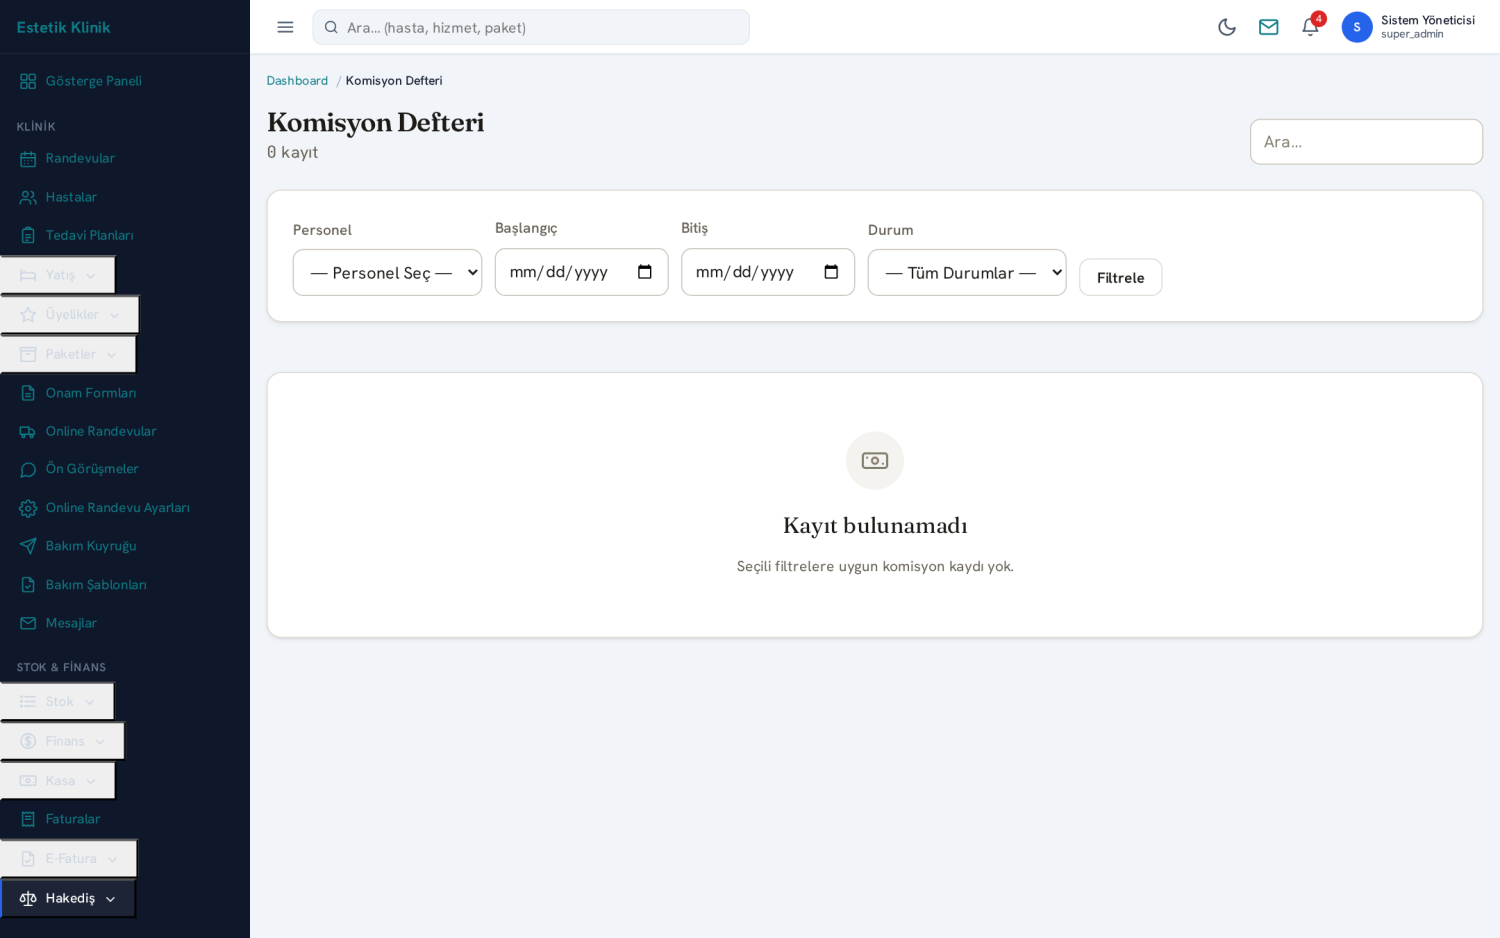Open the notifications bell

pos(1310,27)
